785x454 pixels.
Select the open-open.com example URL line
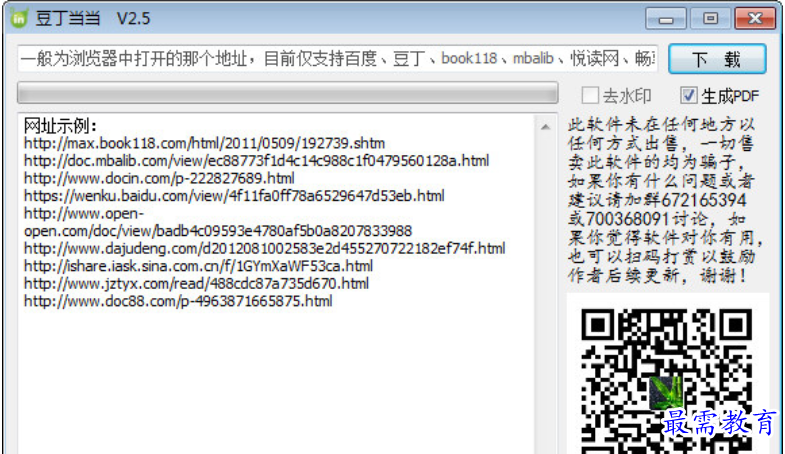tap(218, 222)
